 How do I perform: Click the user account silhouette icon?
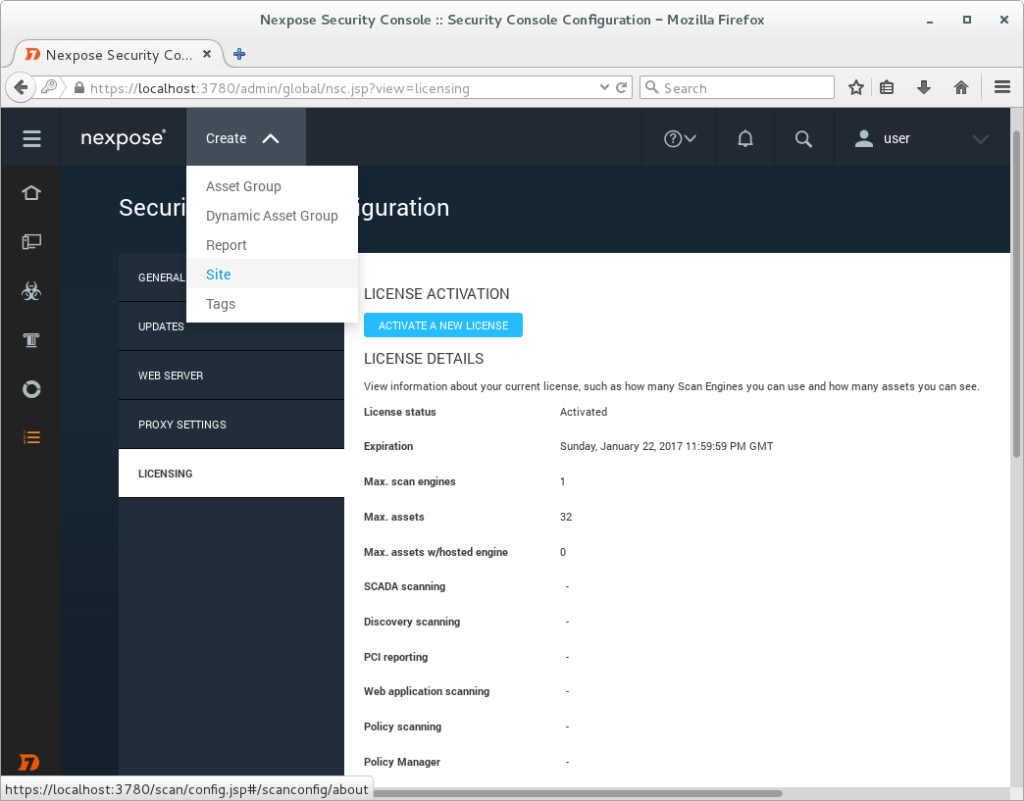point(862,138)
